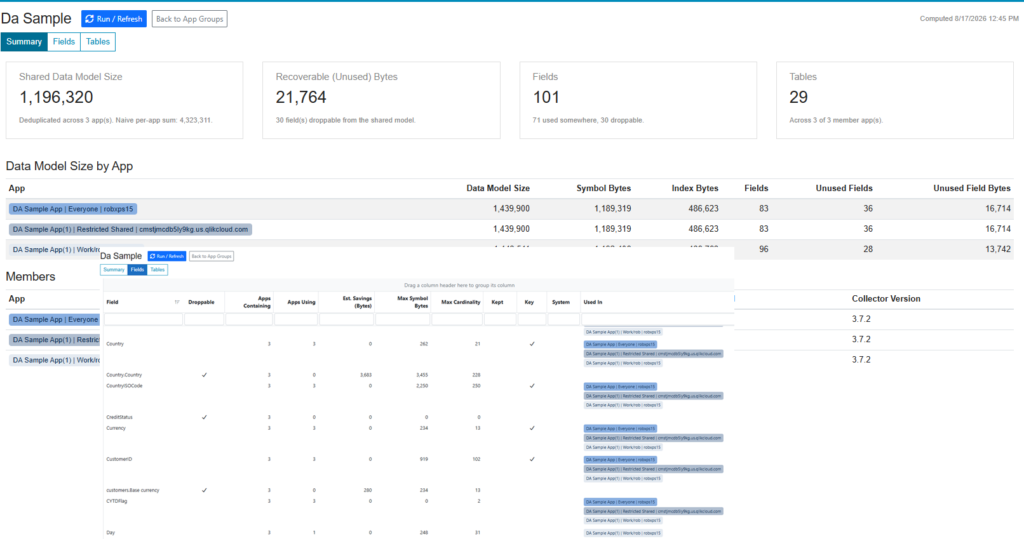1024x539 pixels.
Task: Click the Used In filter input box
Action: click(x=658, y=319)
